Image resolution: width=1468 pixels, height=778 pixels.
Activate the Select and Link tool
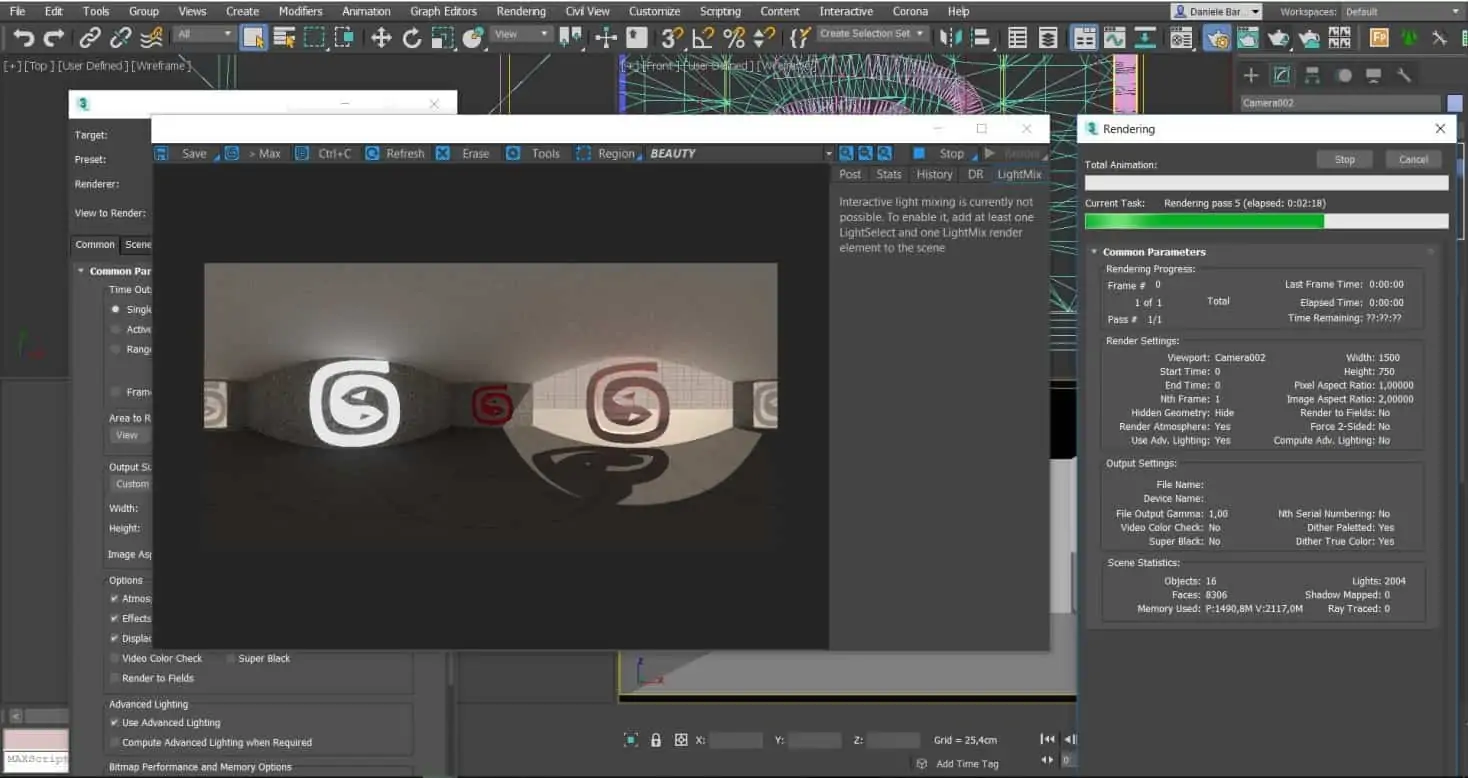90,38
